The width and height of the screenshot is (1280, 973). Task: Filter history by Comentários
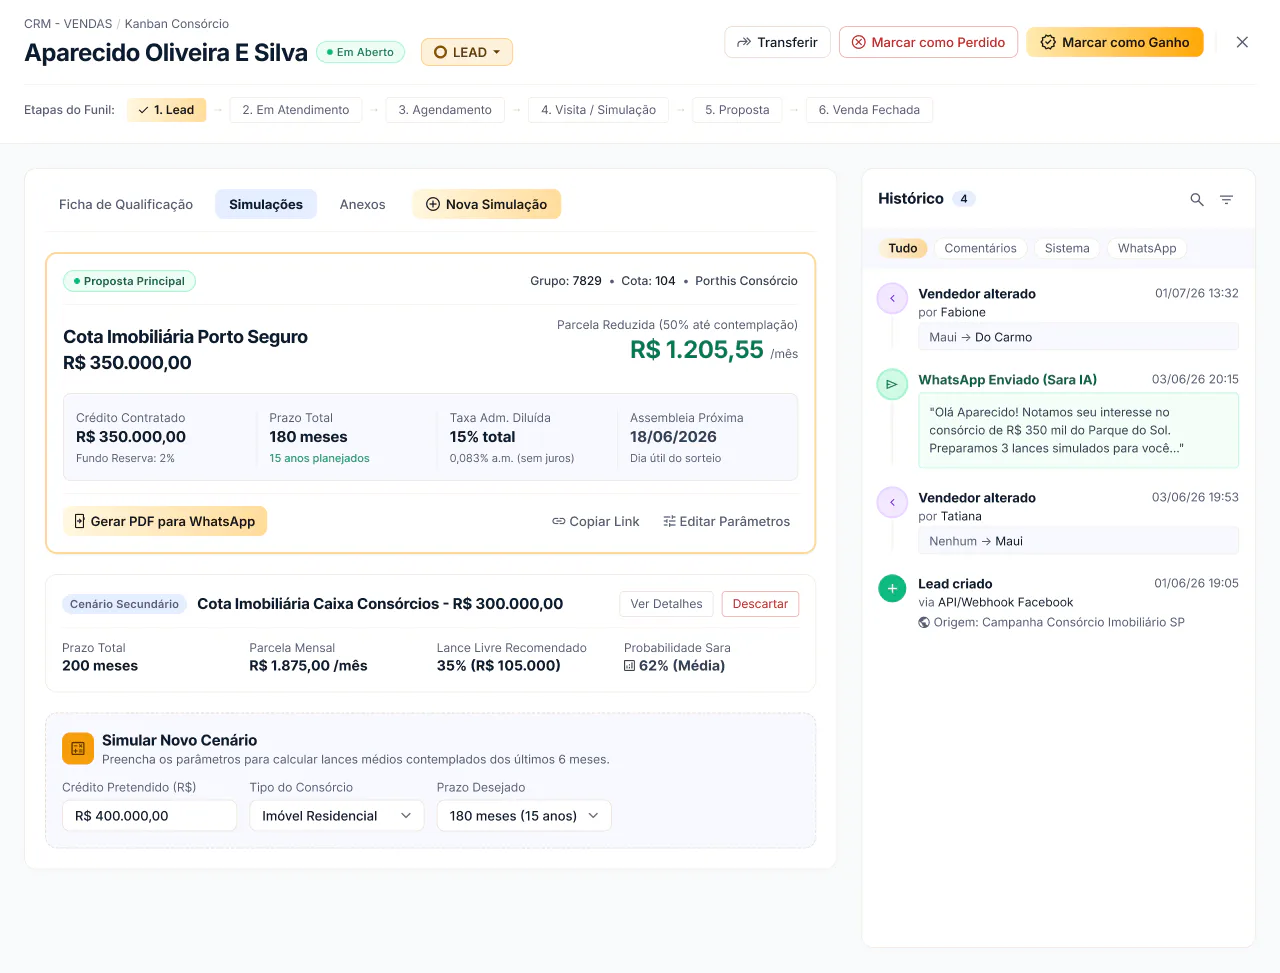980,248
